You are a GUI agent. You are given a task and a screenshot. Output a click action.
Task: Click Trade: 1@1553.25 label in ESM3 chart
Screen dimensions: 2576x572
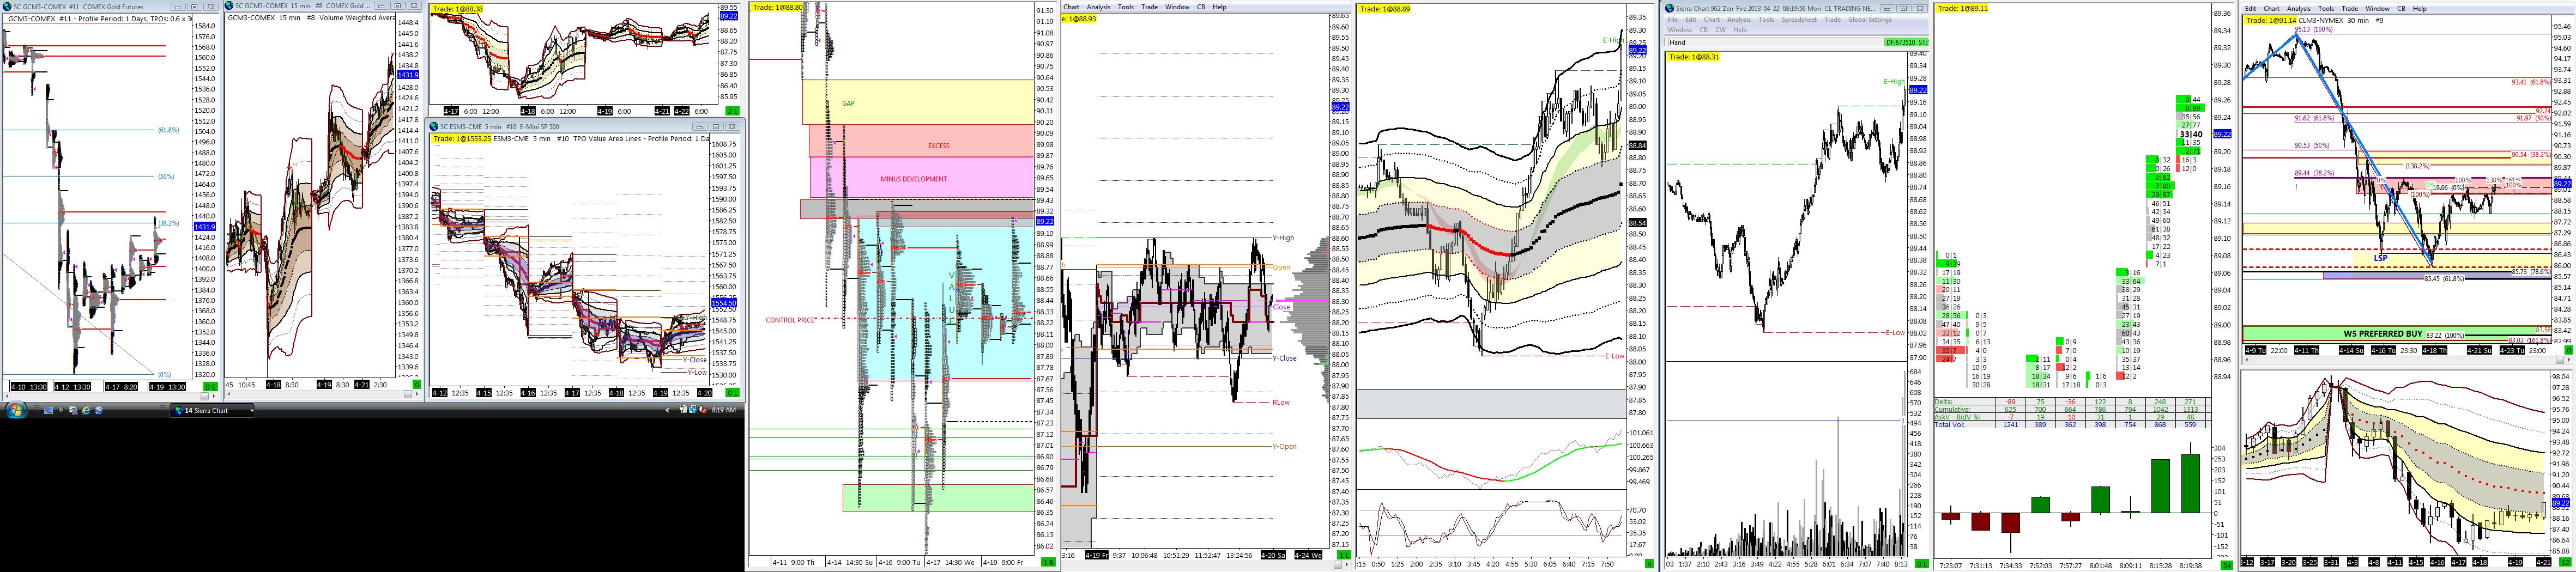[462, 139]
